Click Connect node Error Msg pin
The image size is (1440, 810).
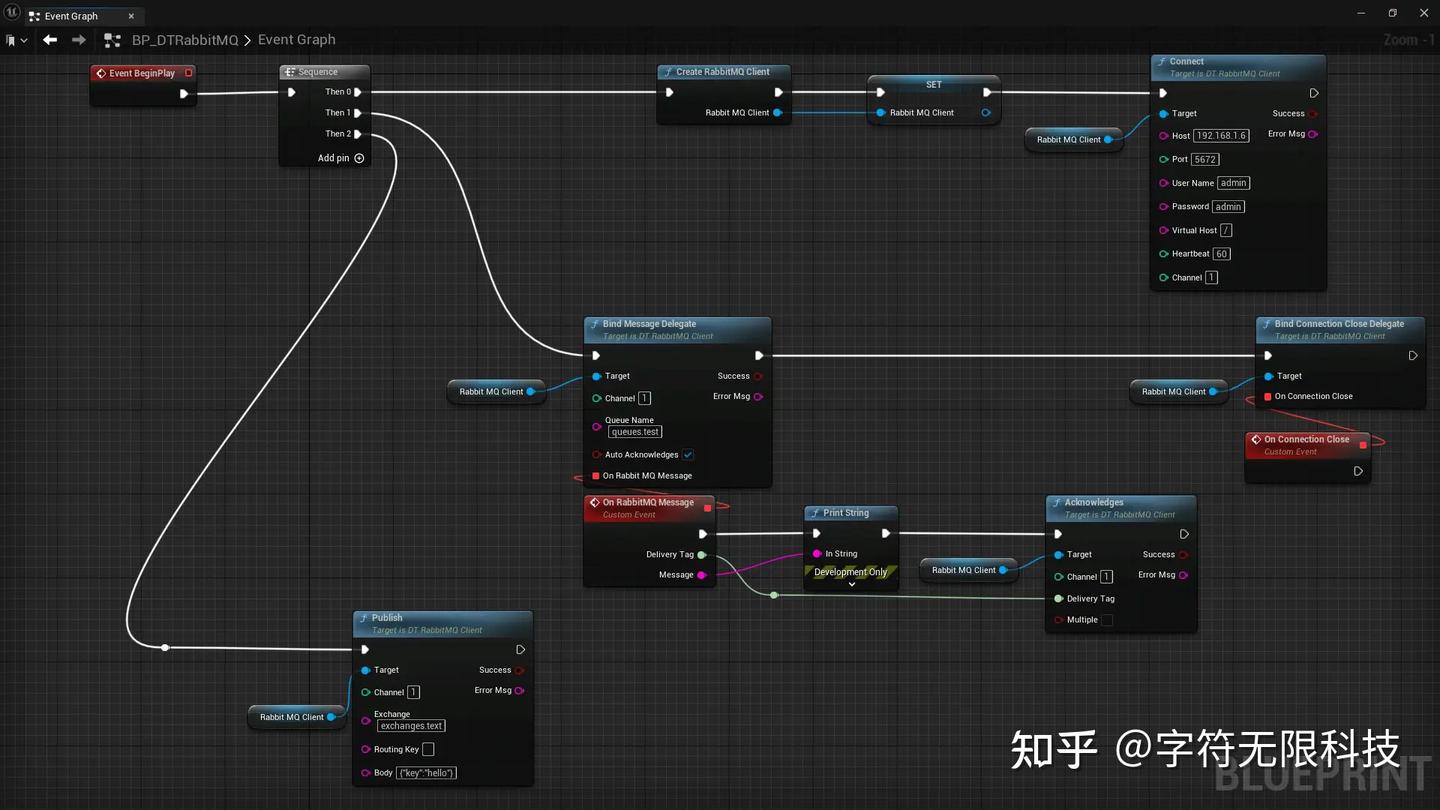click(x=1313, y=134)
